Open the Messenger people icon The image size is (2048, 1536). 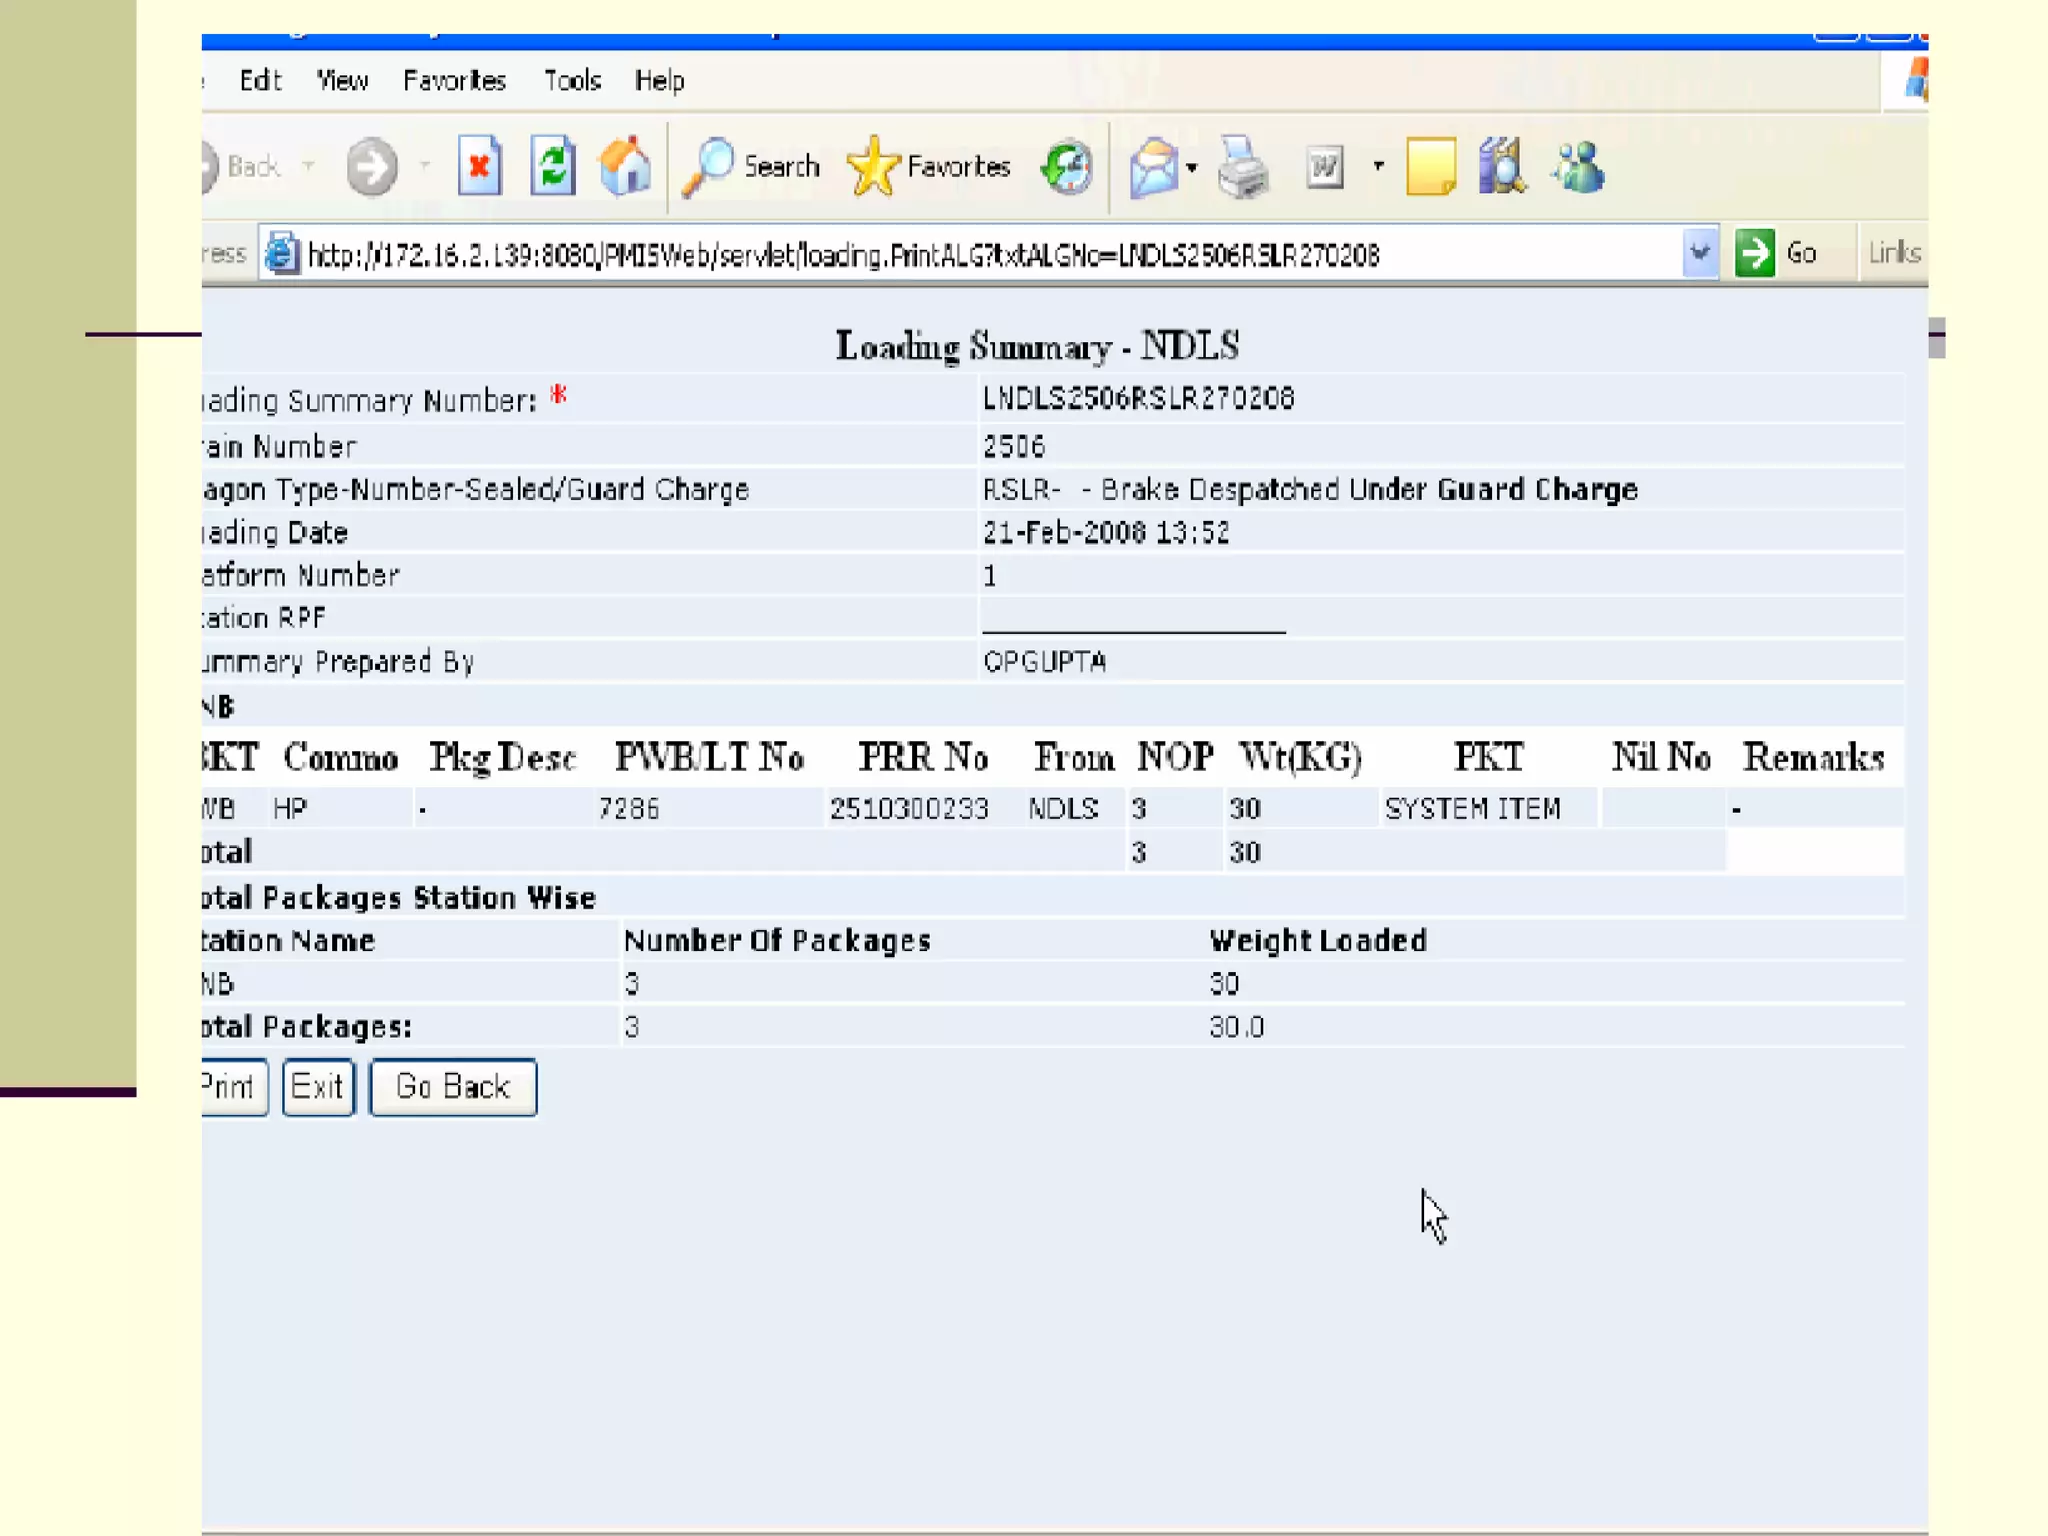(1579, 166)
